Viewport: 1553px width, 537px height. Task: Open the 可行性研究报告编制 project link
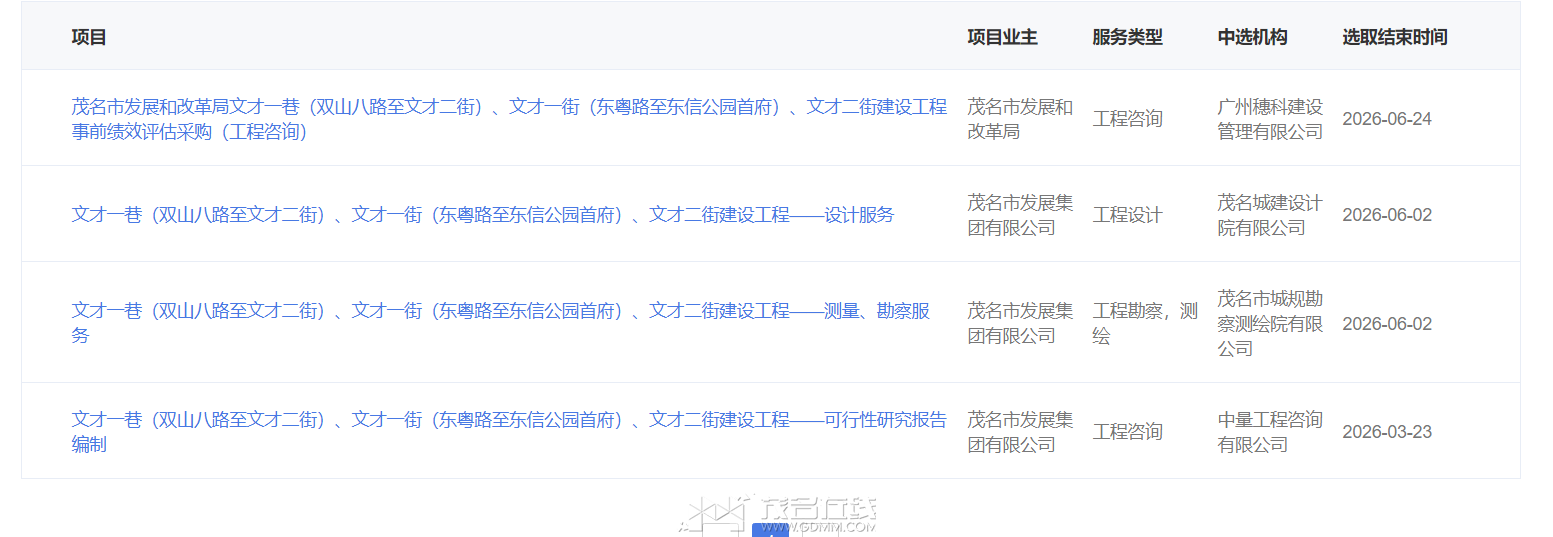509,432
